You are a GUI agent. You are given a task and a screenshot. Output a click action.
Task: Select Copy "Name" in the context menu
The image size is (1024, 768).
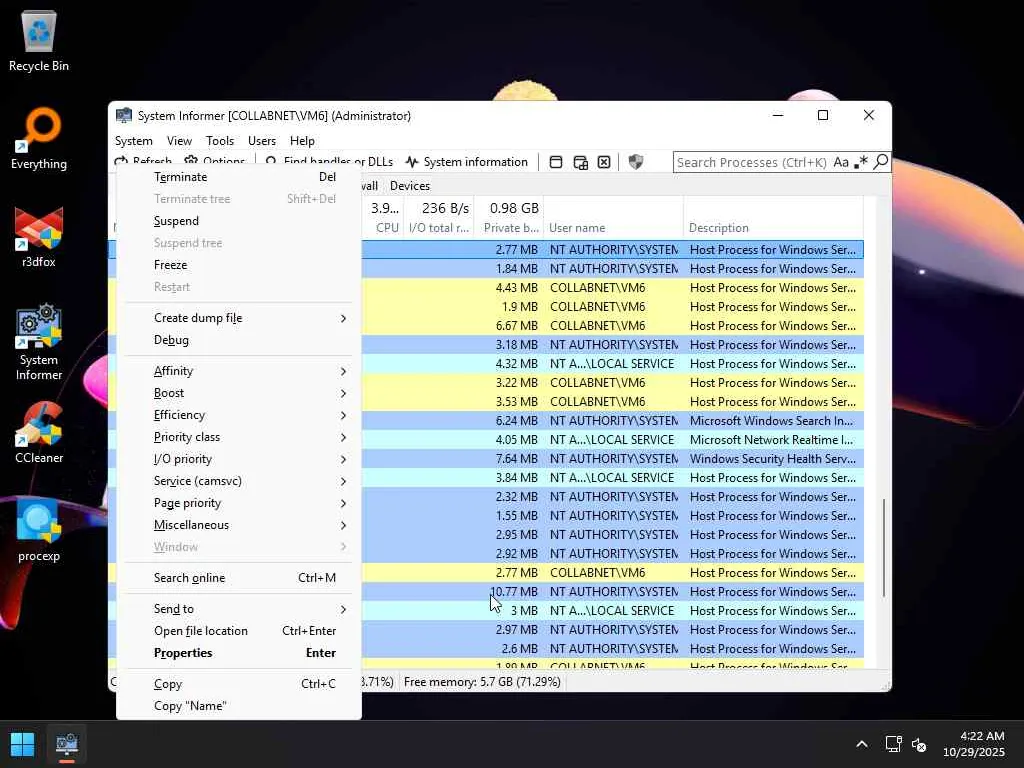click(x=239, y=706)
